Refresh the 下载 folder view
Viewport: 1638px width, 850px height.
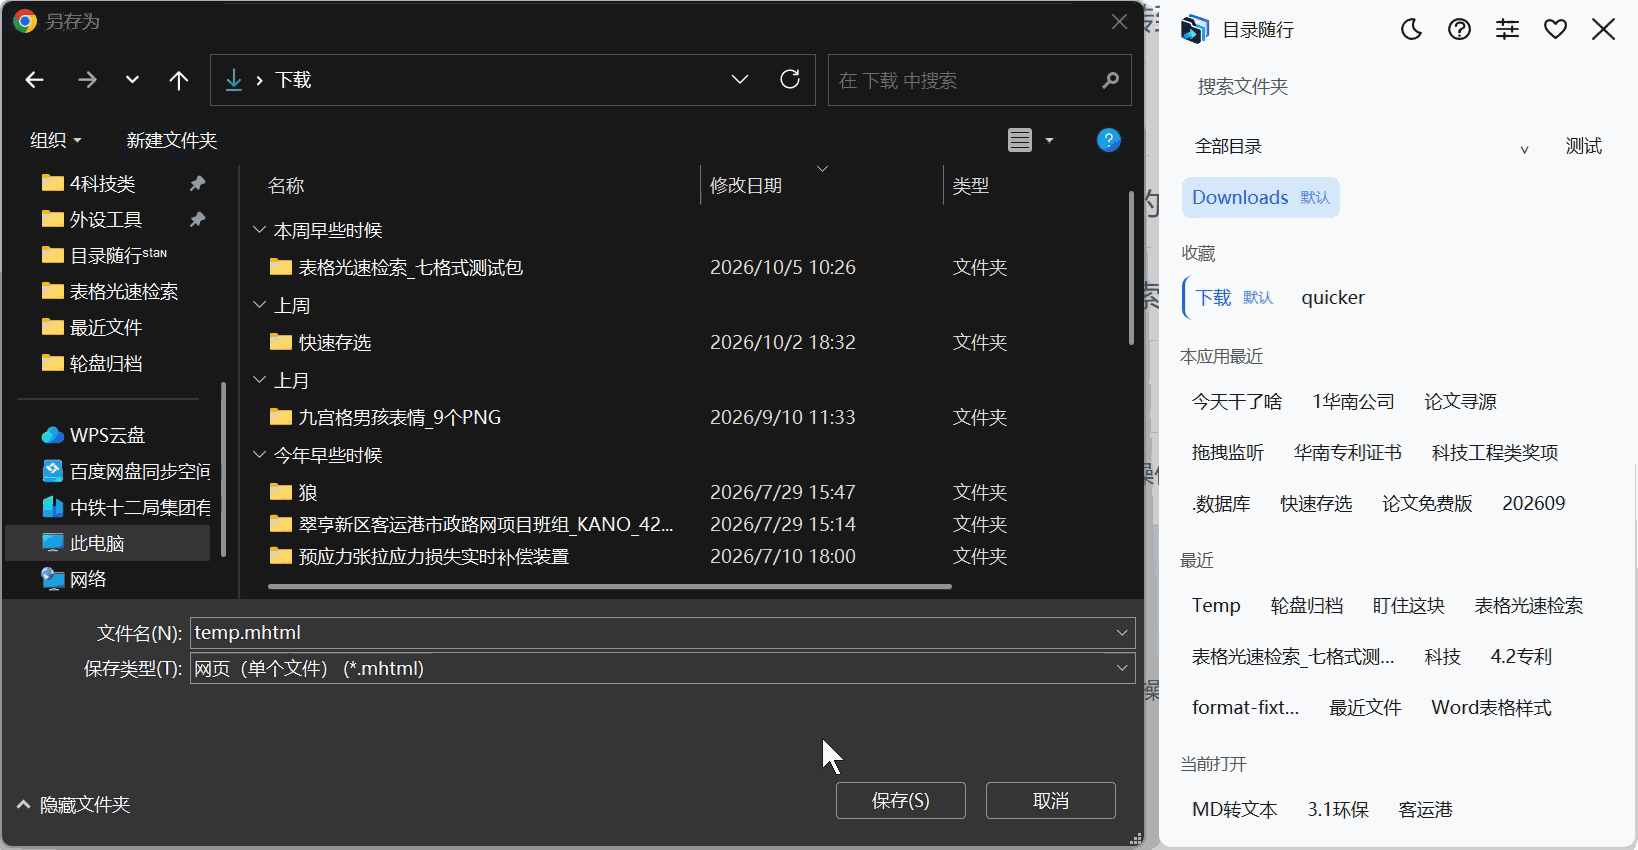click(790, 80)
